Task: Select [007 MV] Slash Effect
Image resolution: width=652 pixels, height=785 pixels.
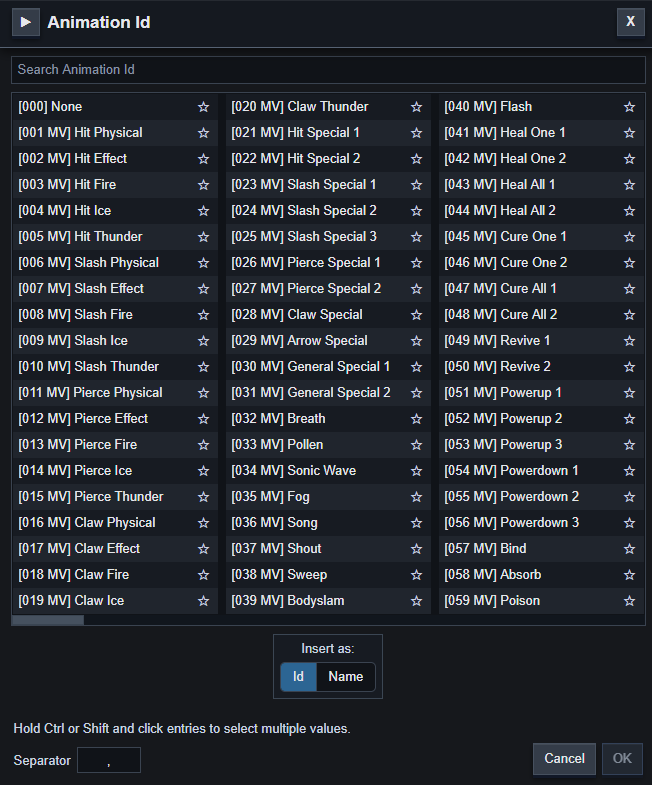Action: click(x=115, y=289)
